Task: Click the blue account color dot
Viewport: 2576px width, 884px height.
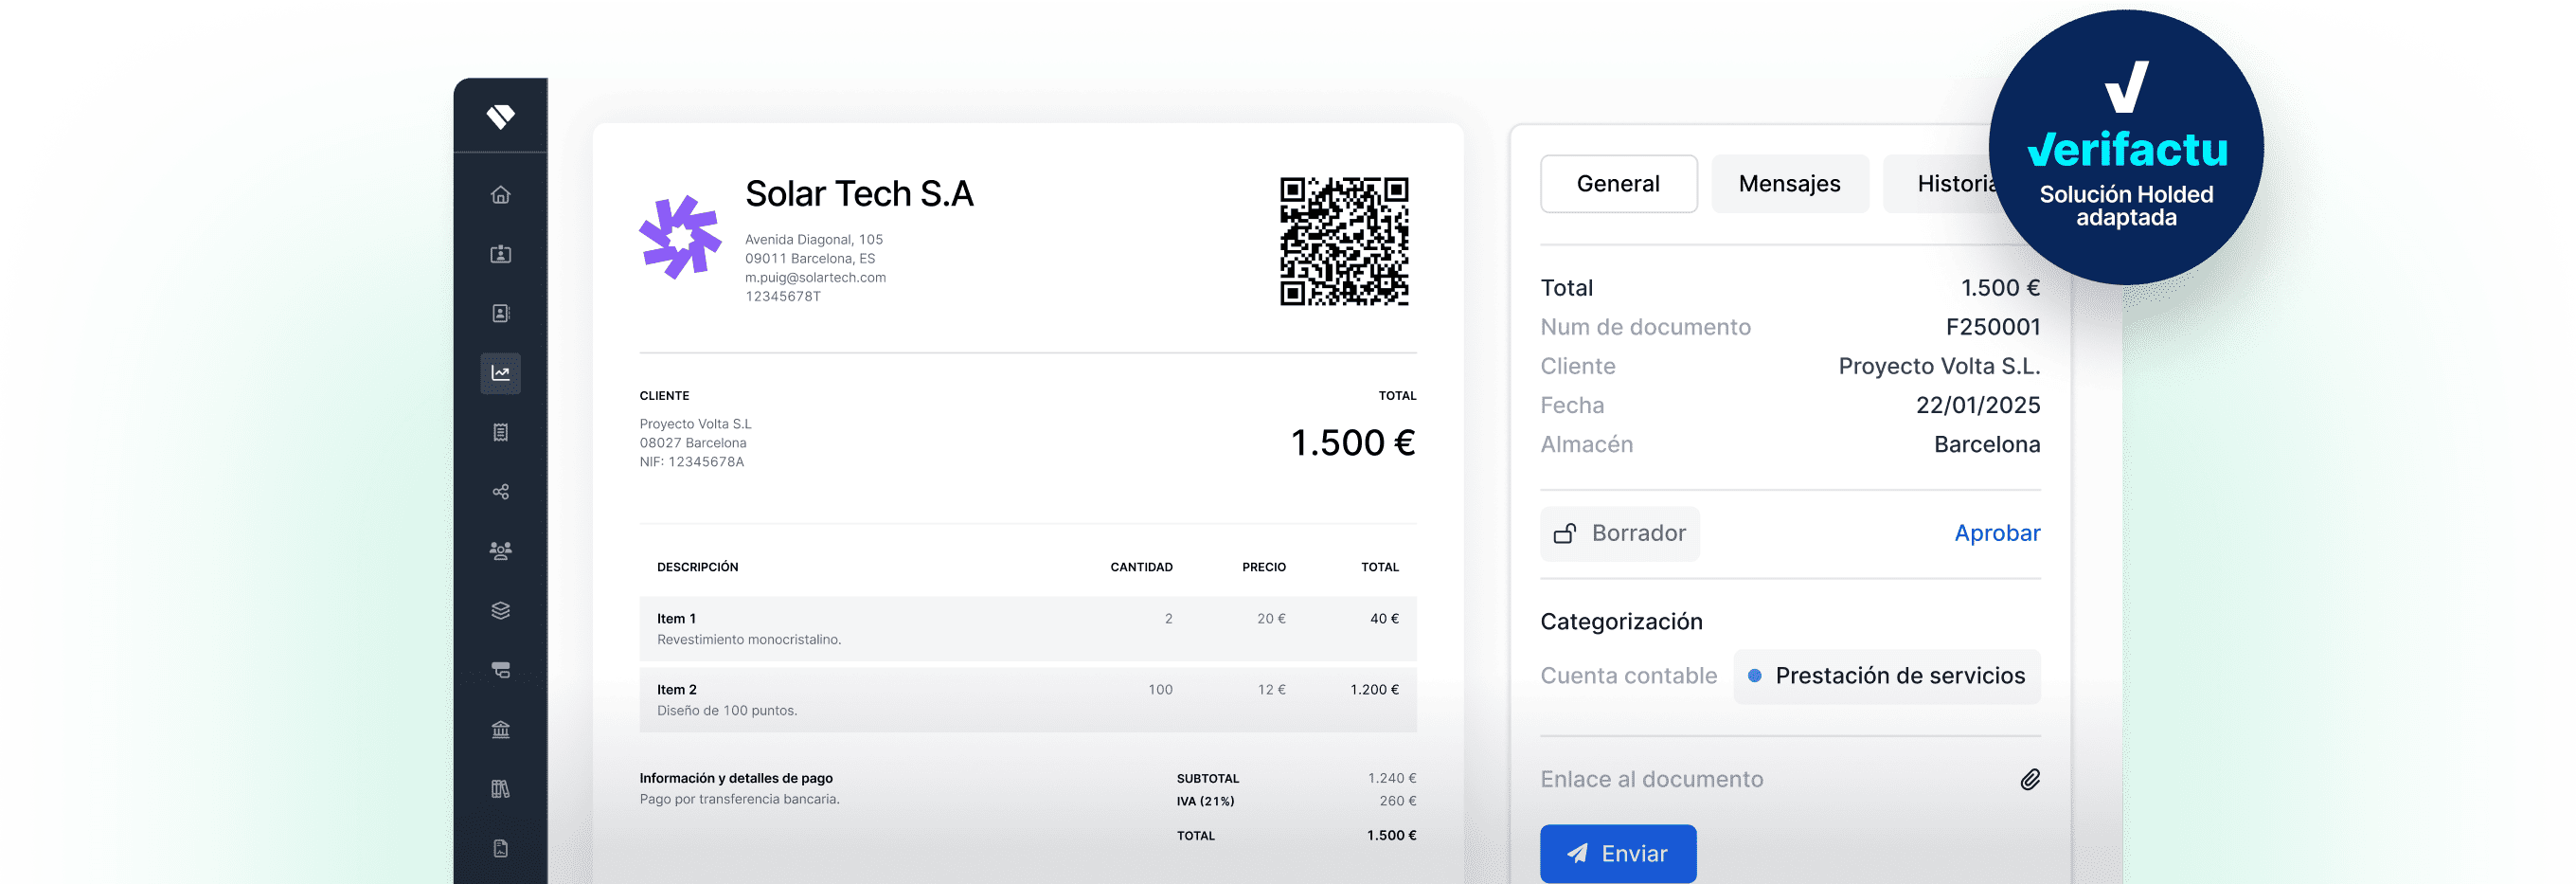Action: [1753, 676]
